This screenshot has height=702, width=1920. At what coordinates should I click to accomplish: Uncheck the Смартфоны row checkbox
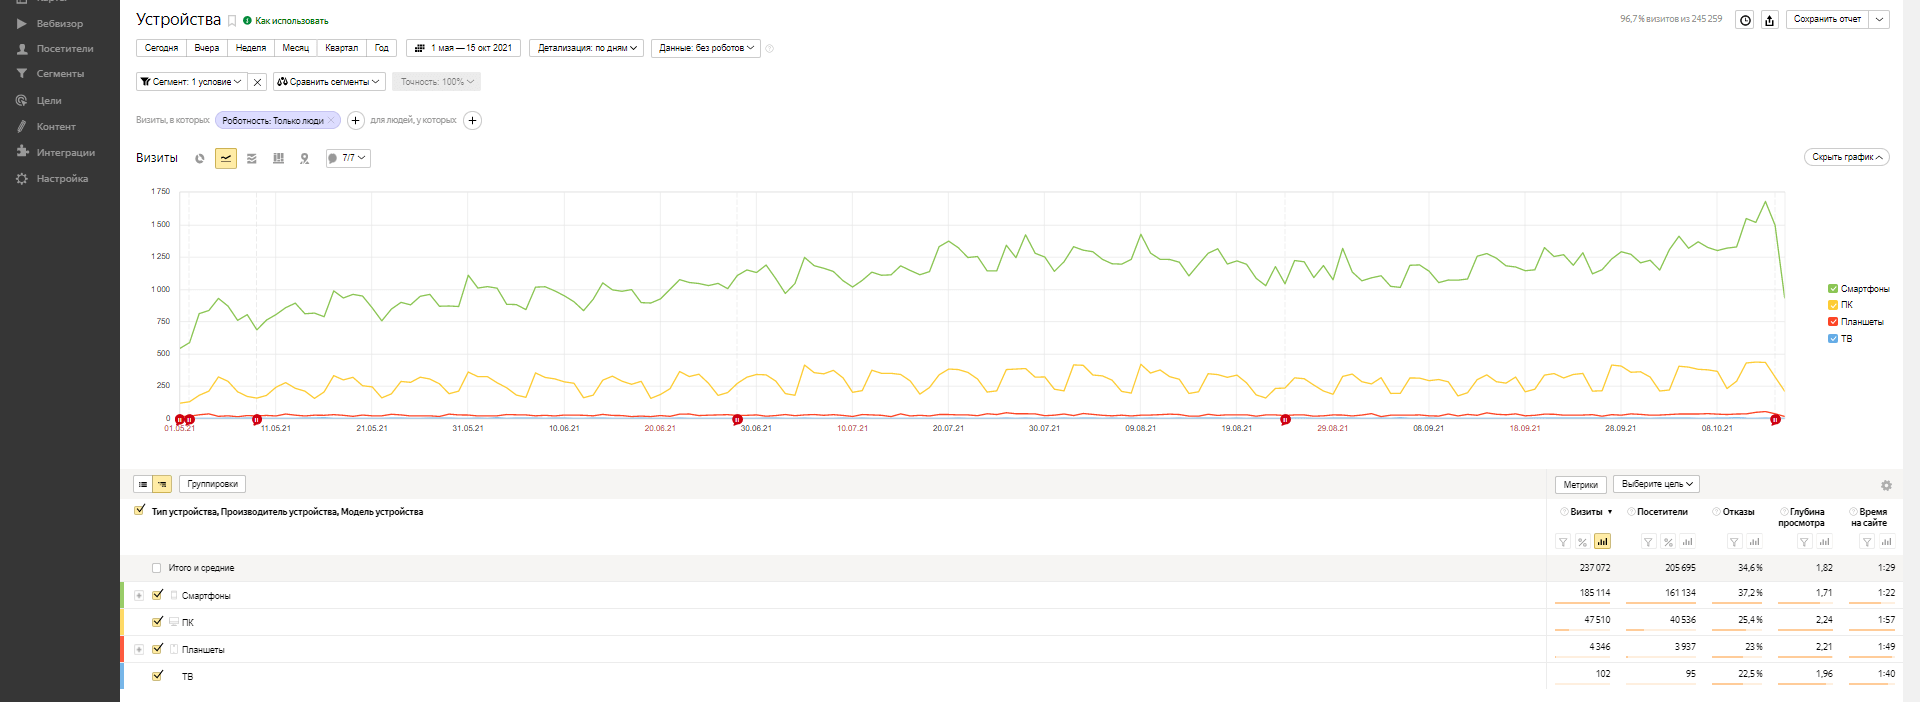coord(158,595)
